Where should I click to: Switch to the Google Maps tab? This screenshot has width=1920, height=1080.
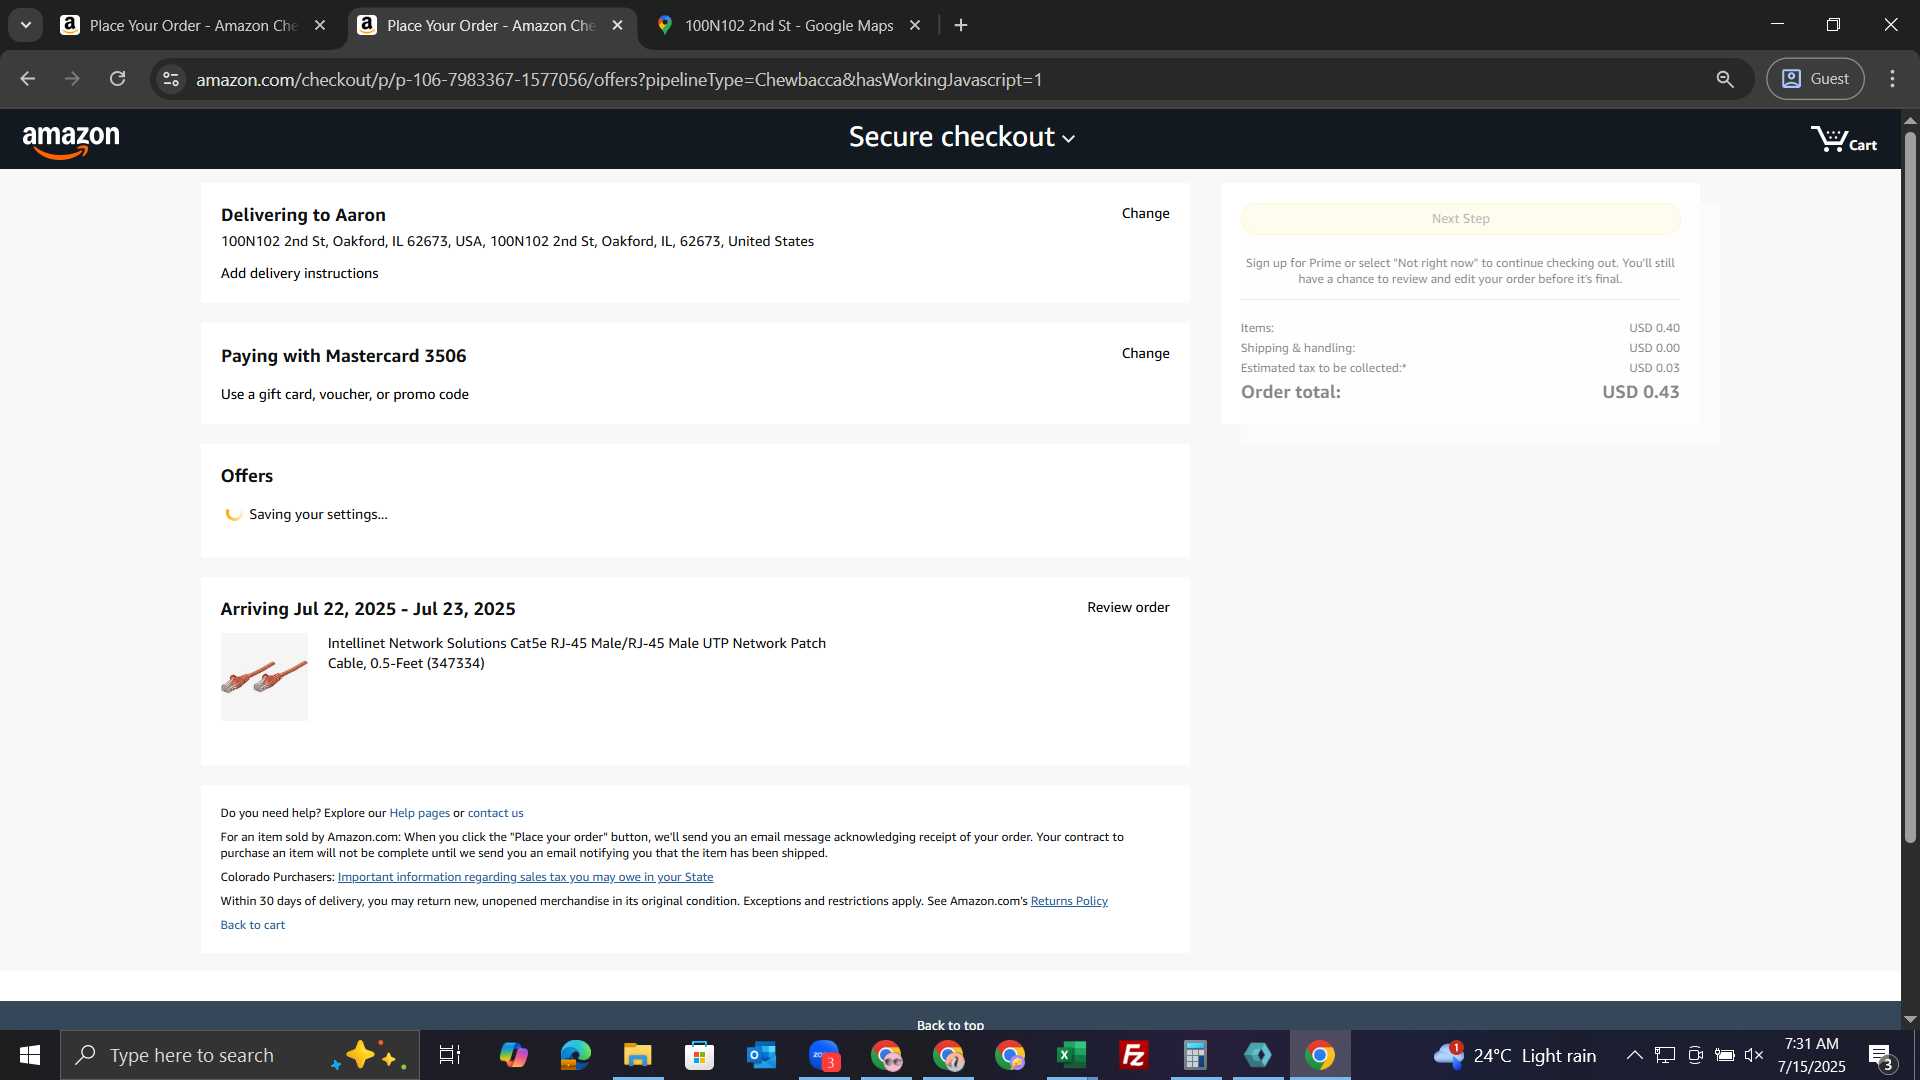788,26
